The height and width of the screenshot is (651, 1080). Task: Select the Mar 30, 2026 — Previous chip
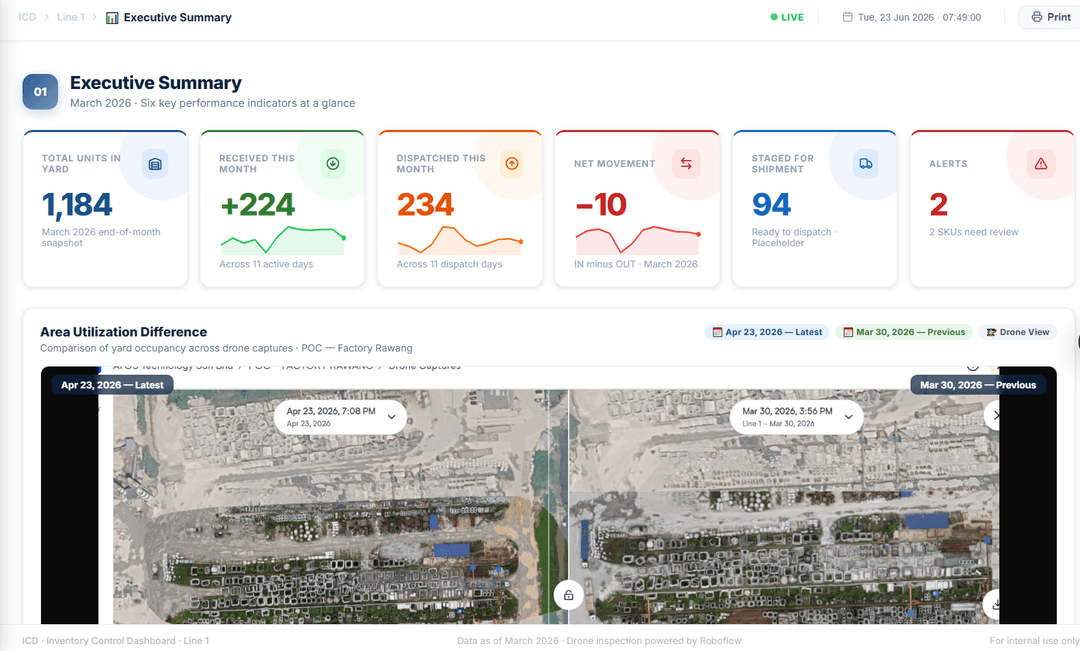(904, 332)
